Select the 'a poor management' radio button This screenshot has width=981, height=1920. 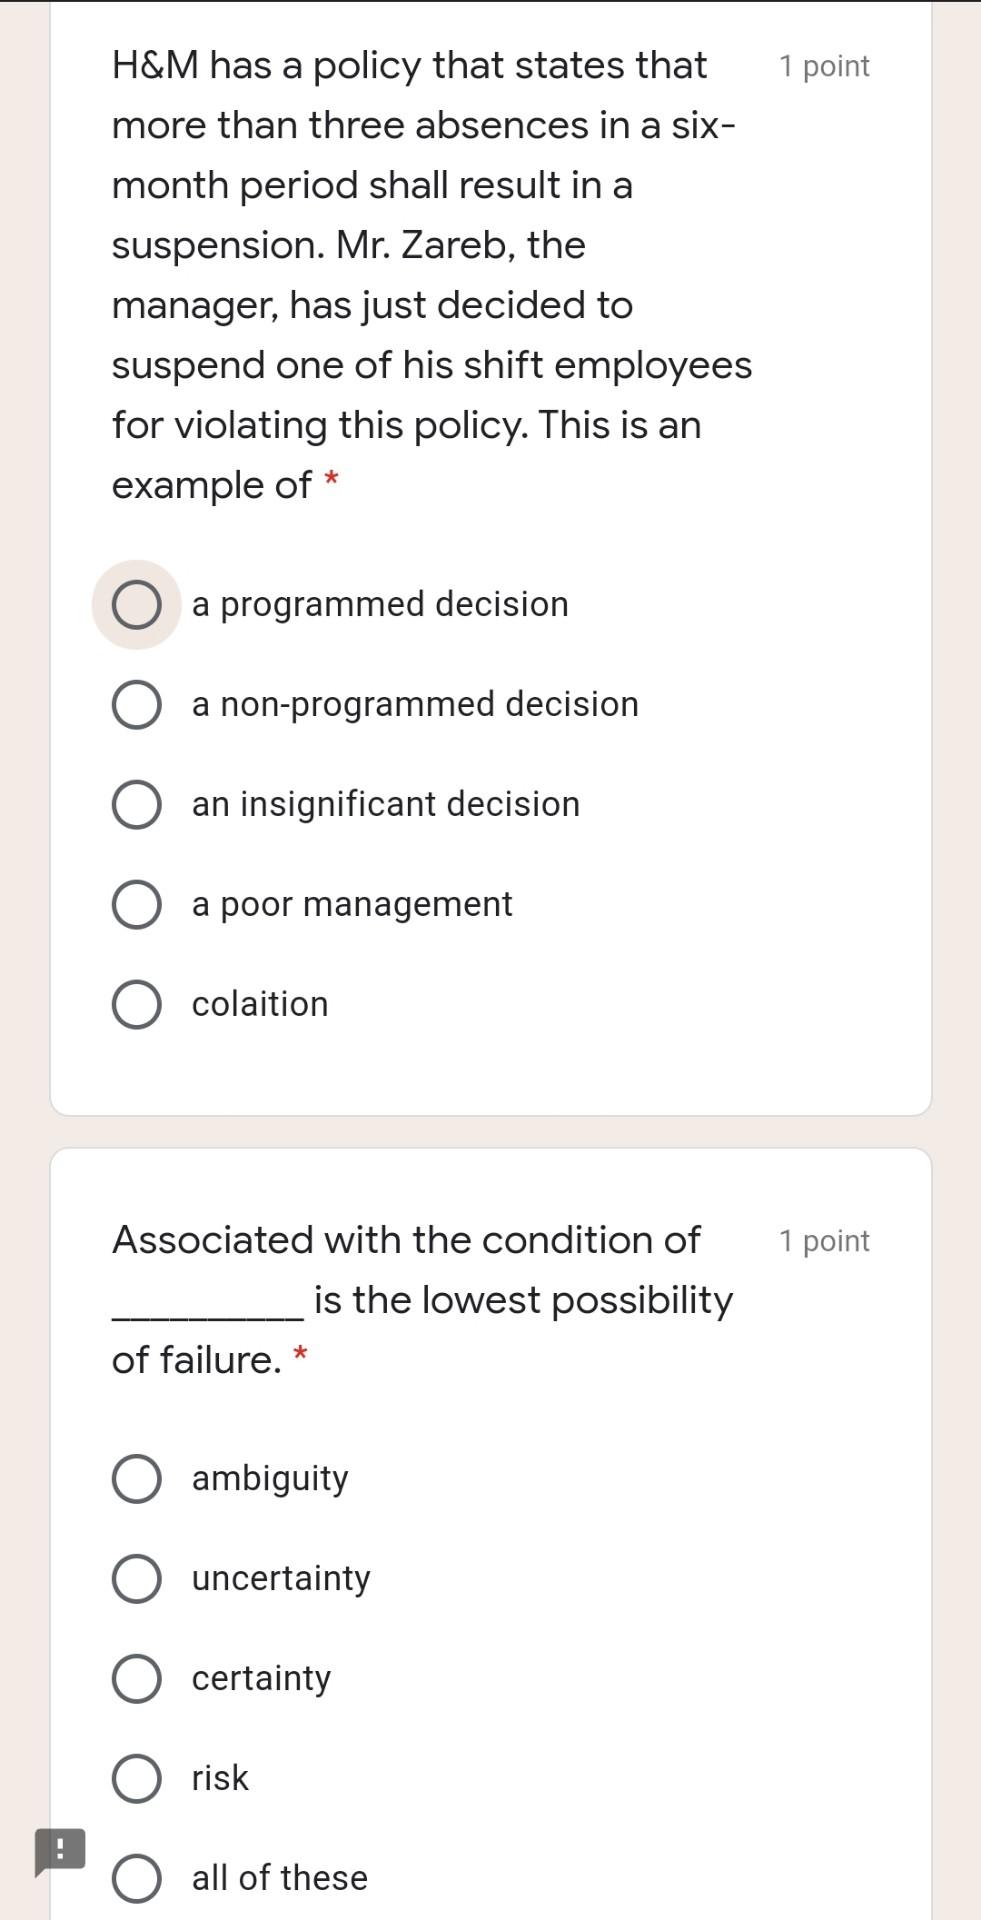[x=136, y=905]
